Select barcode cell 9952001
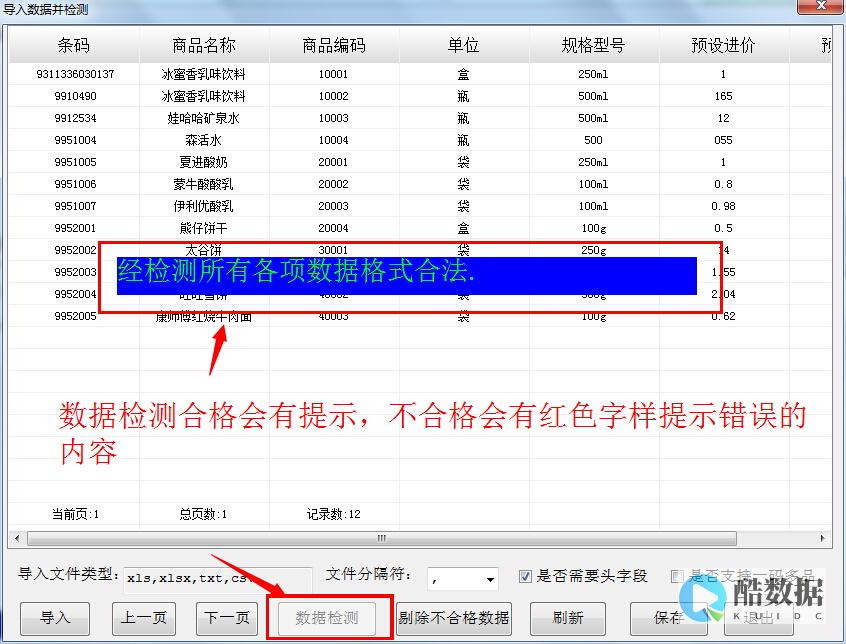The height and width of the screenshot is (644, 846). click(x=75, y=228)
